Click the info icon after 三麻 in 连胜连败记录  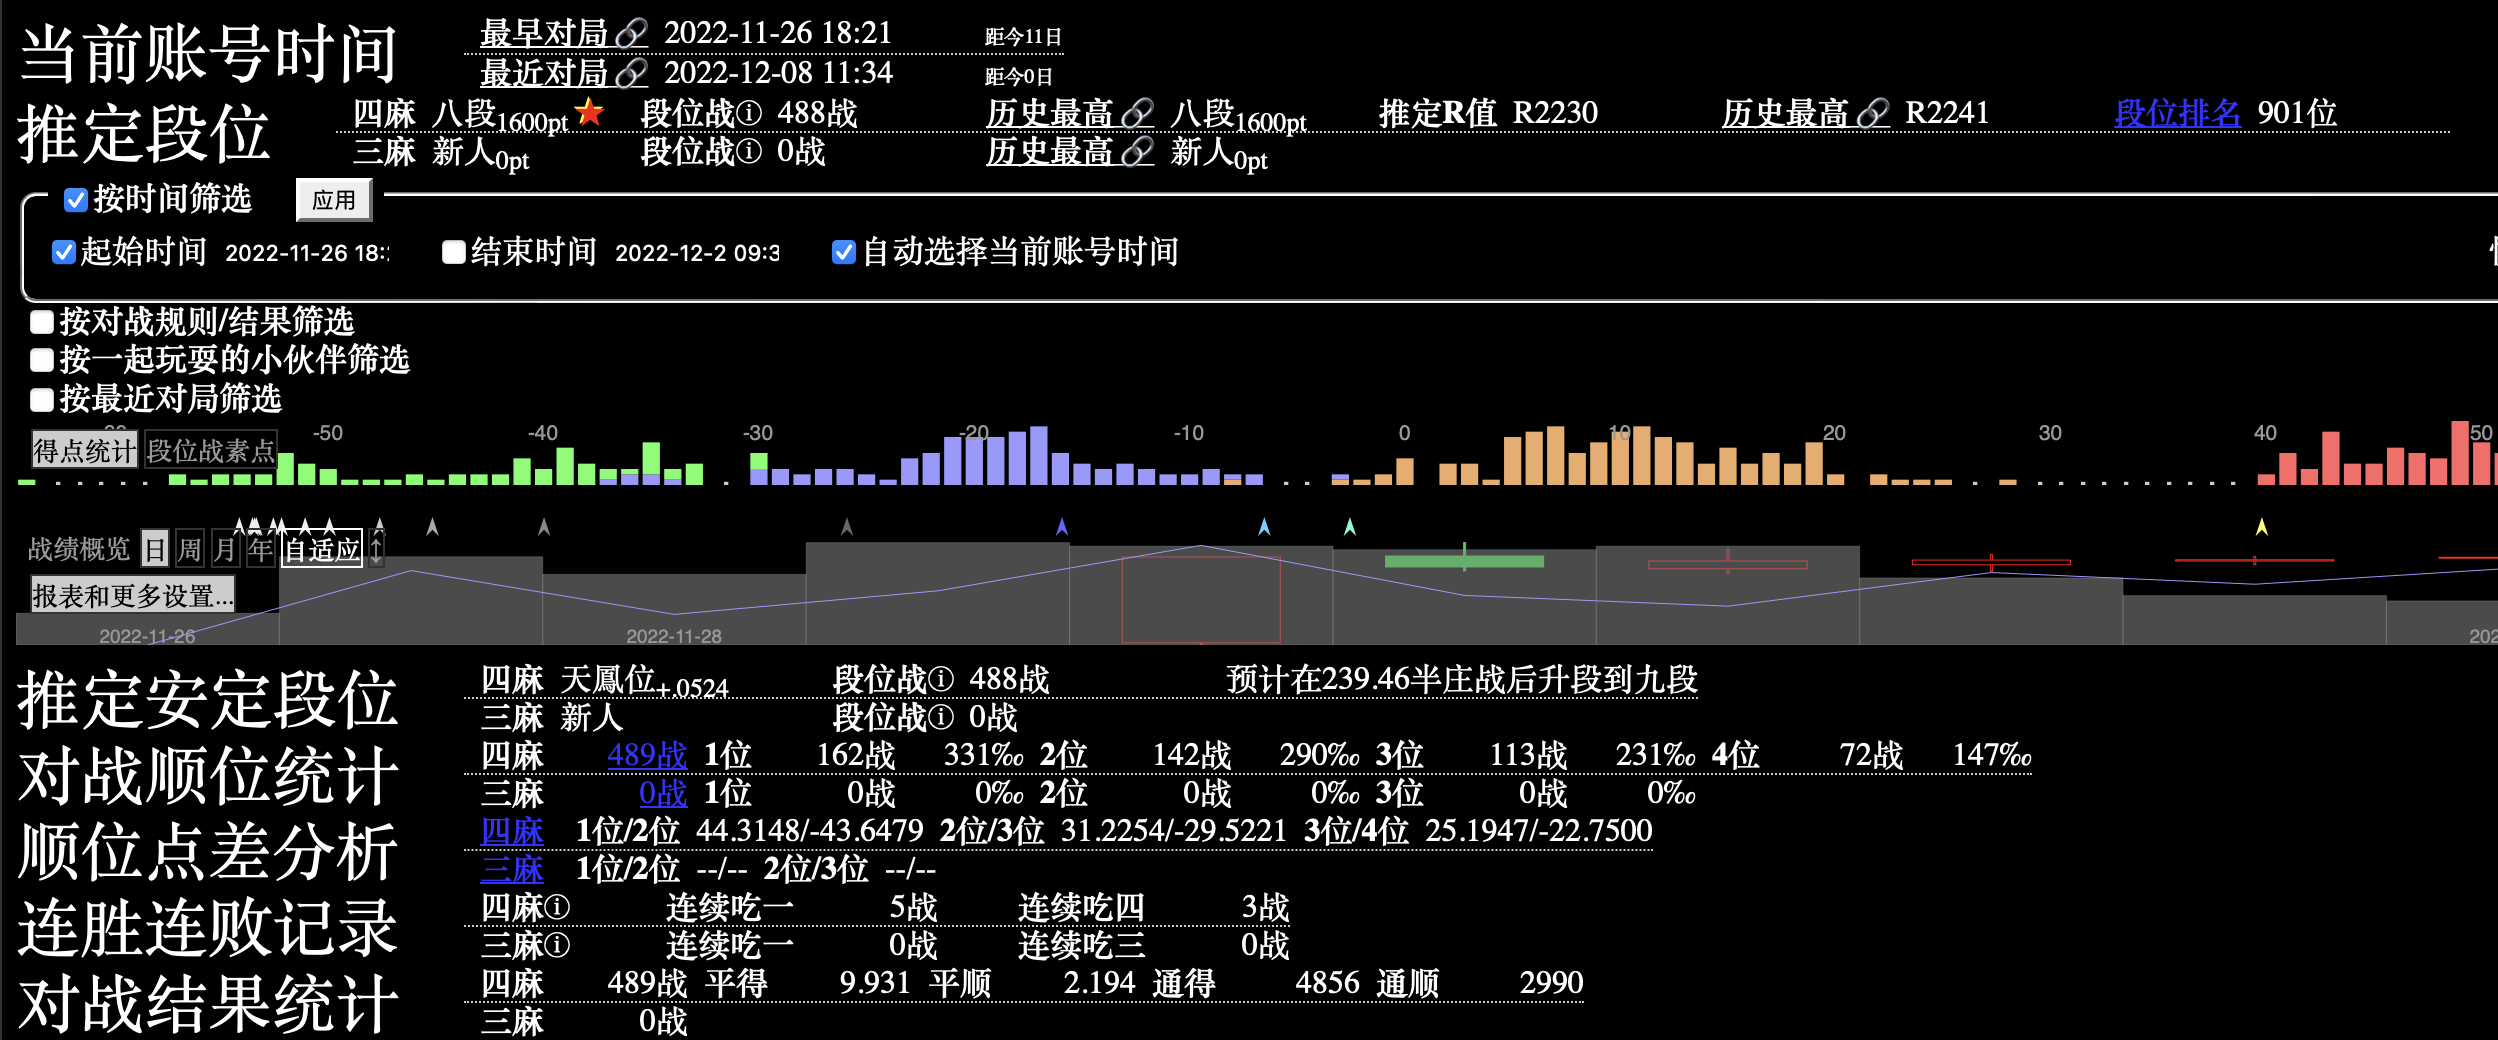(x=557, y=946)
